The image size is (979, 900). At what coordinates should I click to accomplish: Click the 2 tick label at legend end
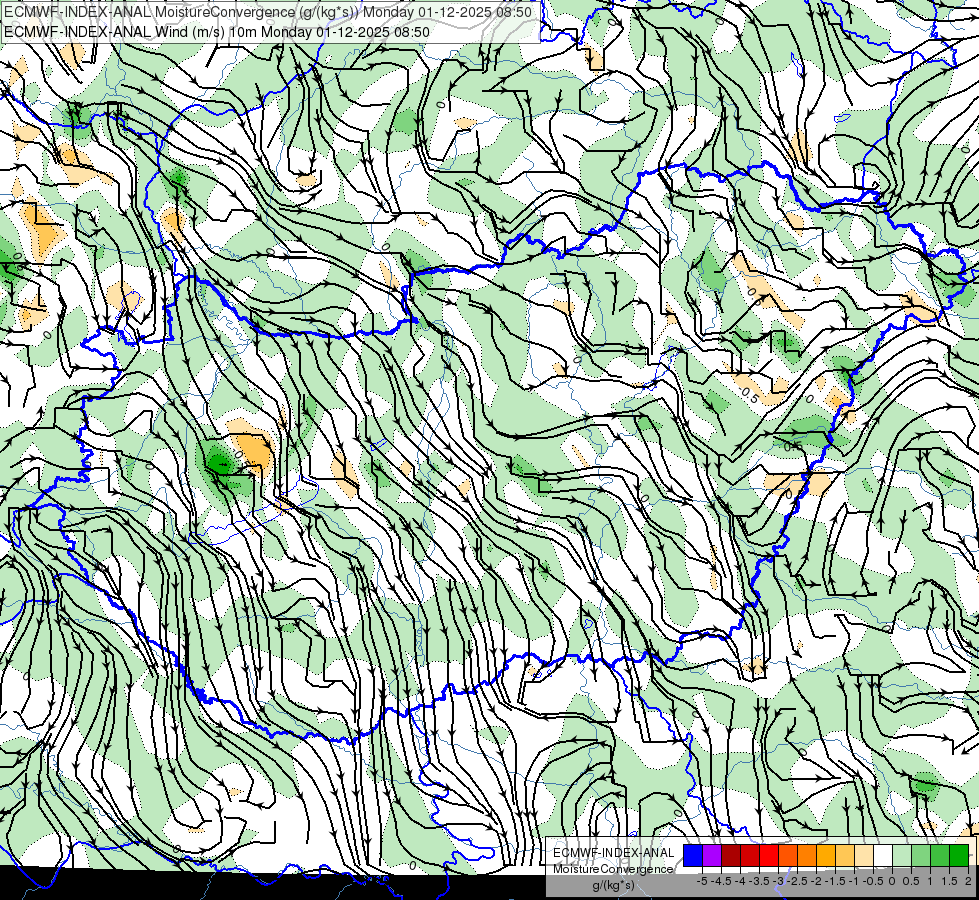[968, 881]
